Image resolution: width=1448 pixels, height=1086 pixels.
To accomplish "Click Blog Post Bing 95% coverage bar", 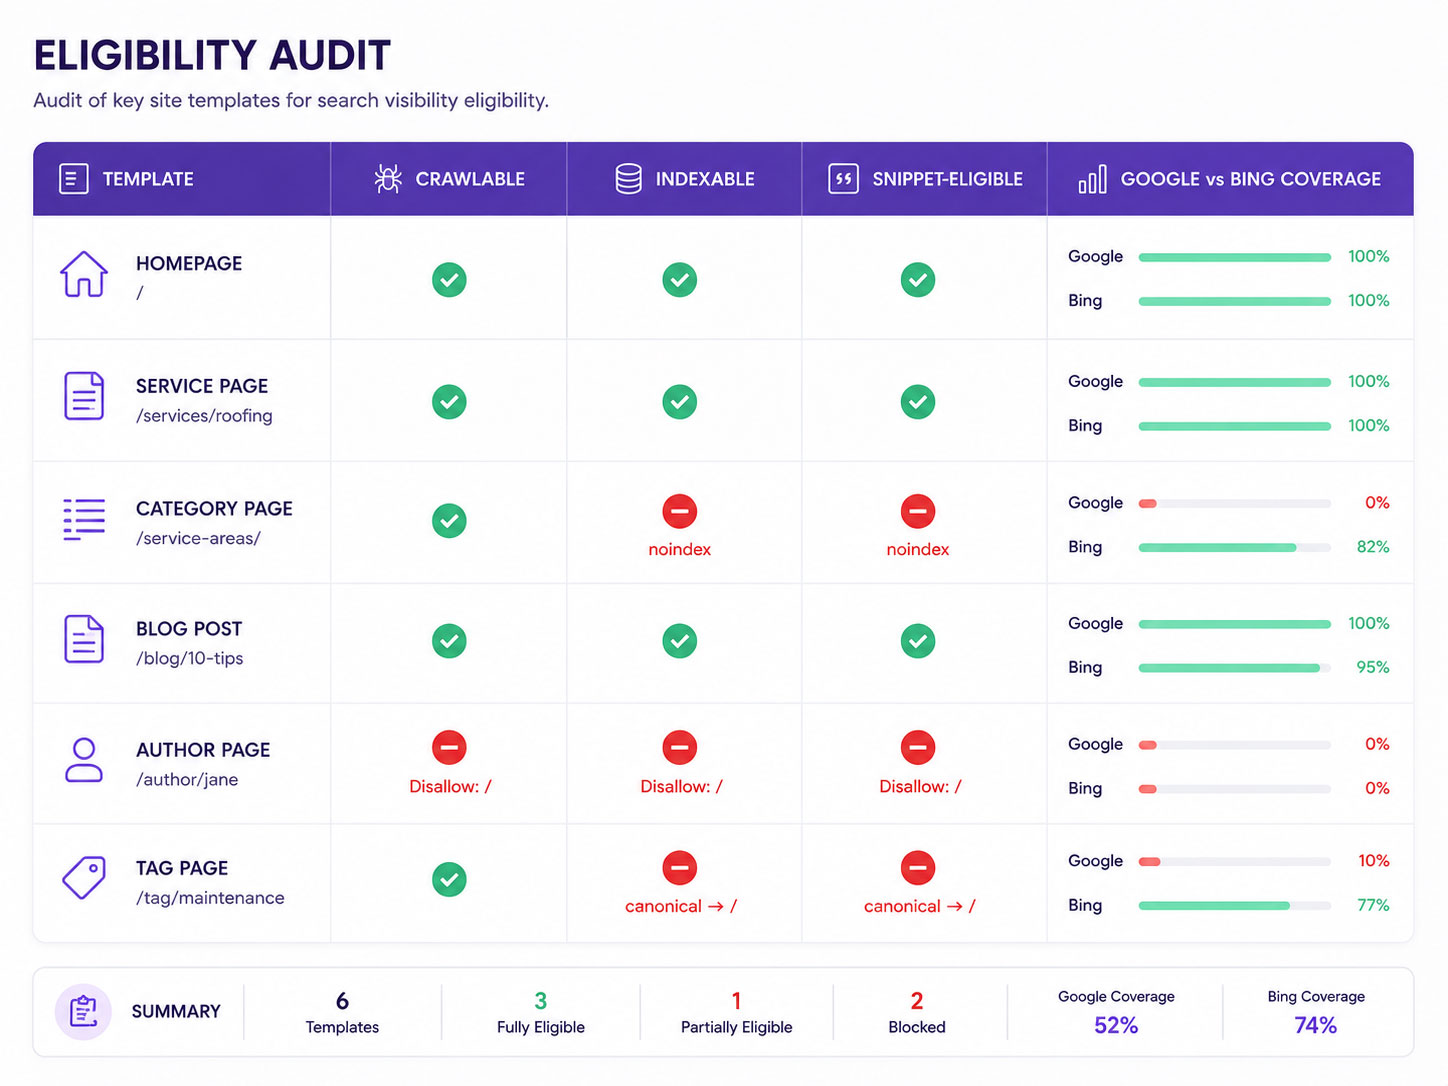I will tap(1235, 668).
